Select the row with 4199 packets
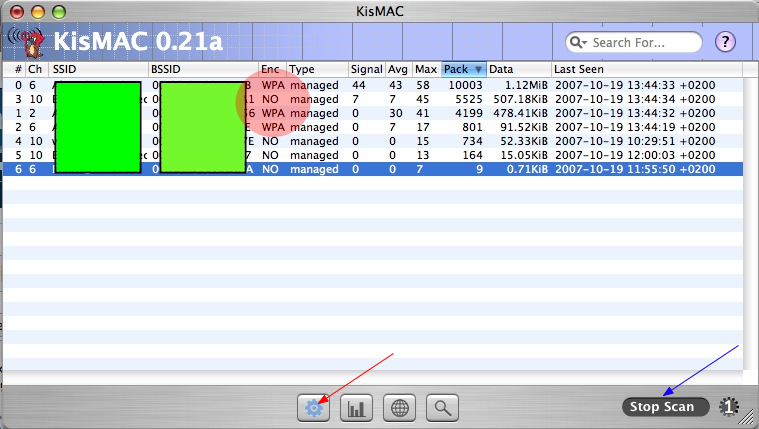Image resolution: width=759 pixels, height=429 pixels. click(x=373, y=113)
